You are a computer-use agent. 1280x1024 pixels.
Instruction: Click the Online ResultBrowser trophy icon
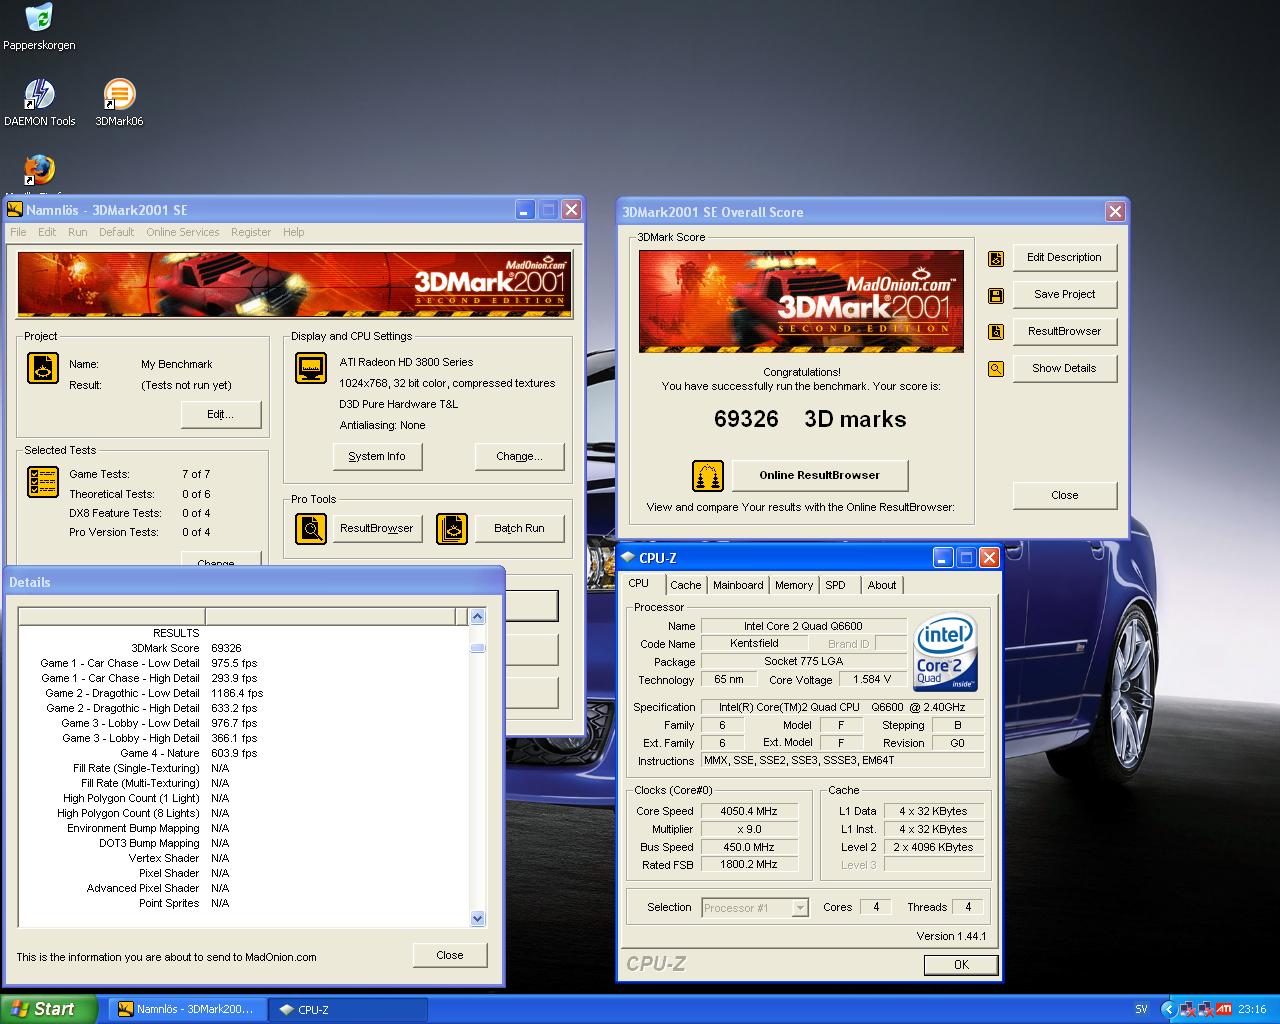point(708,475)
